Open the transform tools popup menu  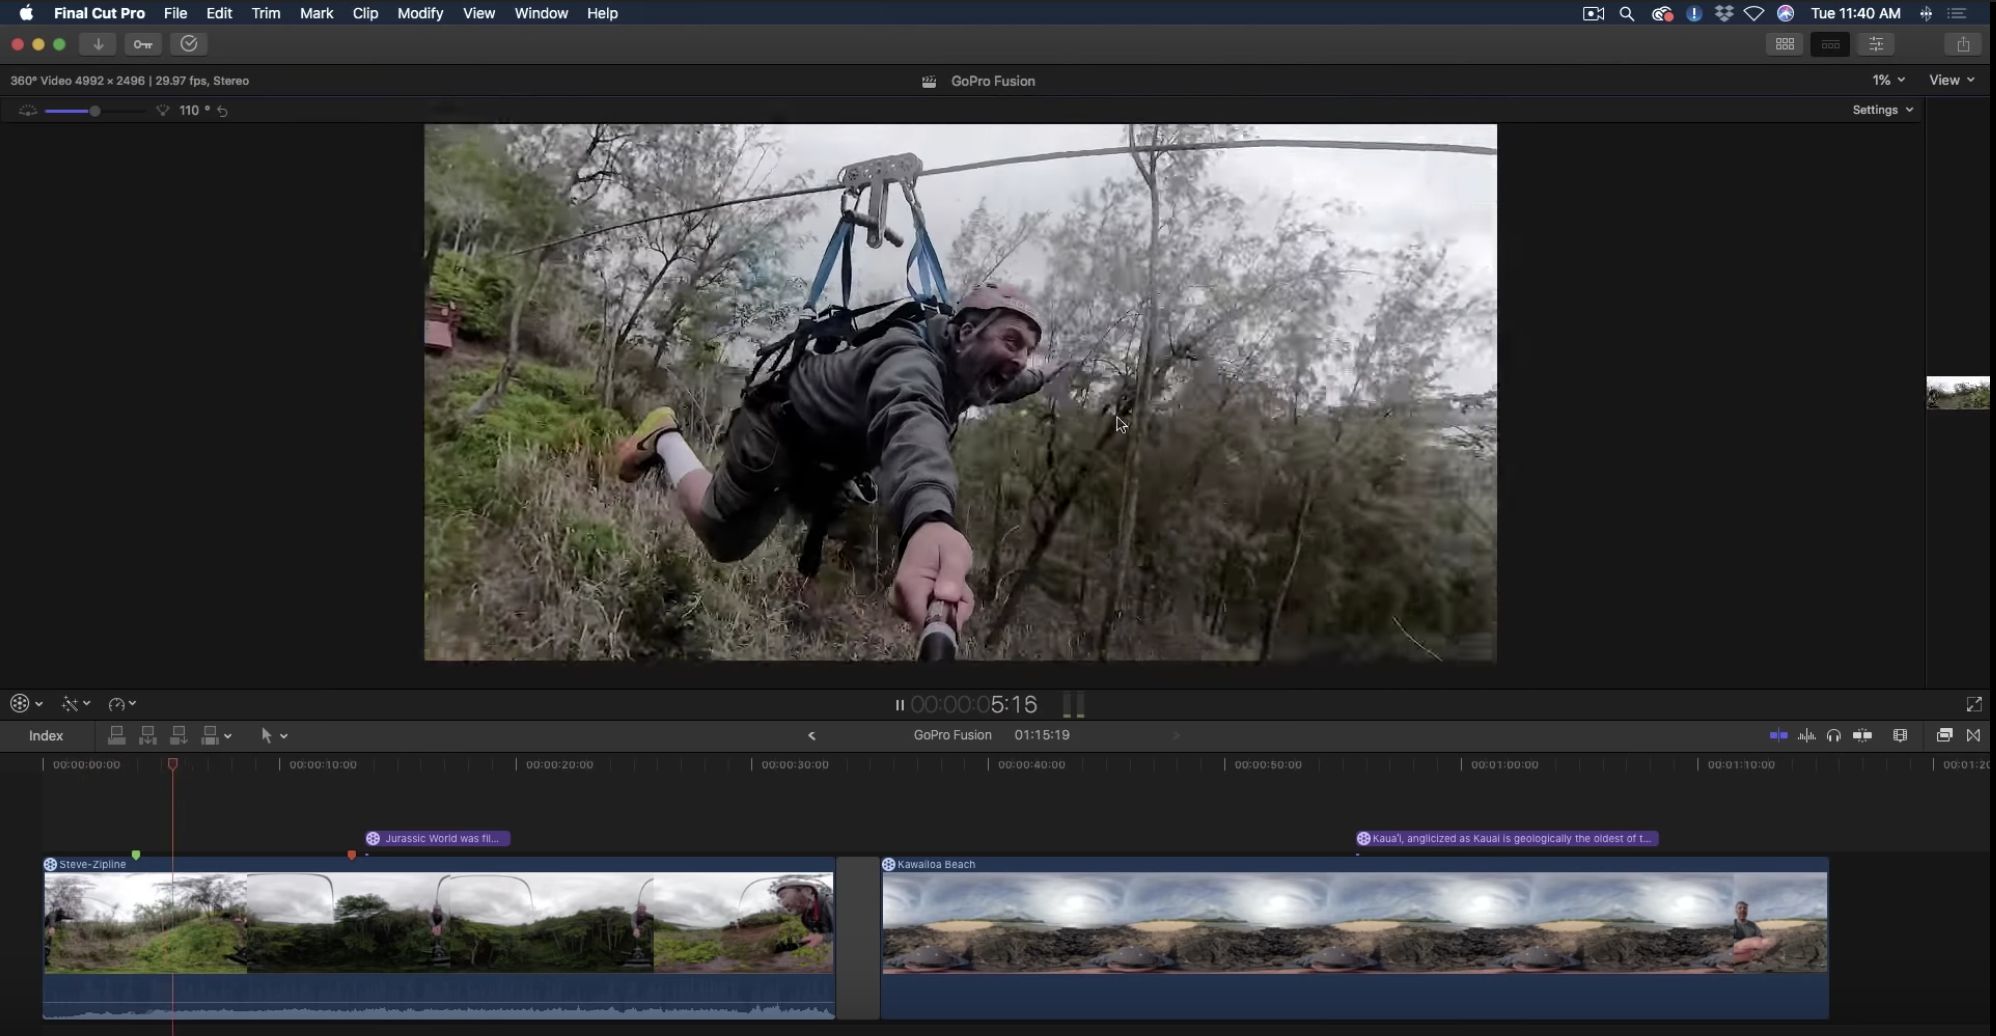[26, 704]
